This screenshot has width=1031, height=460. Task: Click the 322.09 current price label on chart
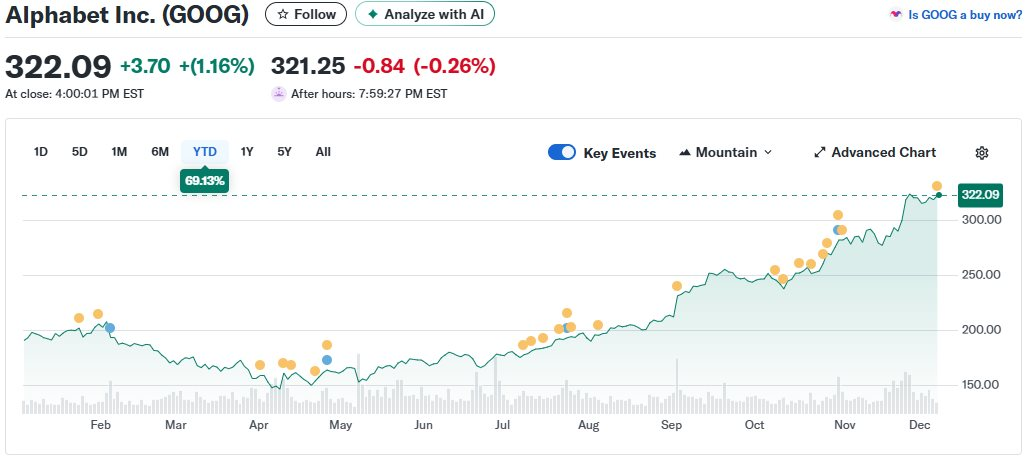[x=979, y=194]
